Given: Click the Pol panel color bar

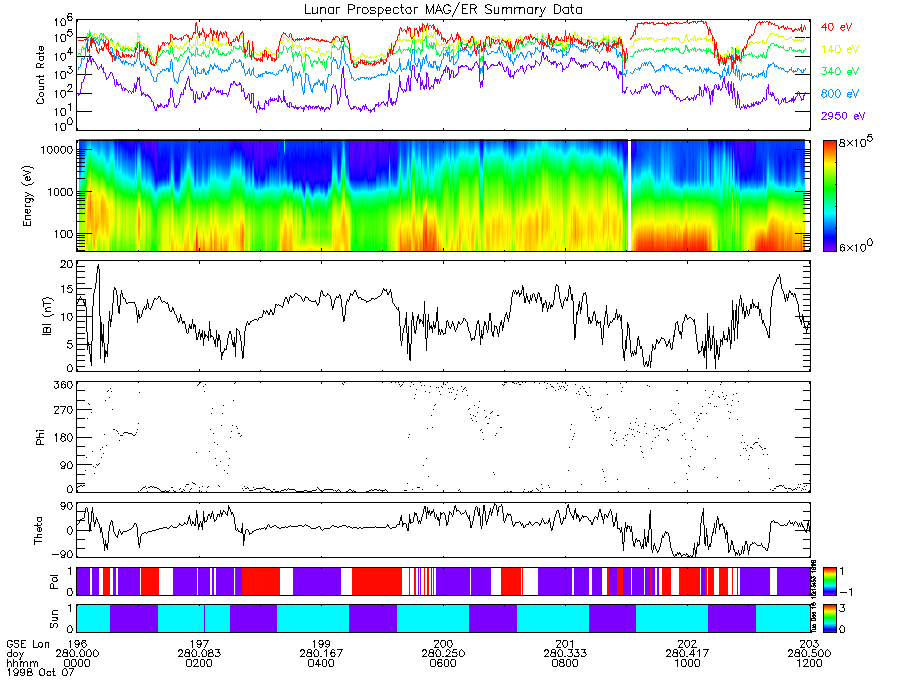Looking at the screenshot, I should [x=830, y=582].
